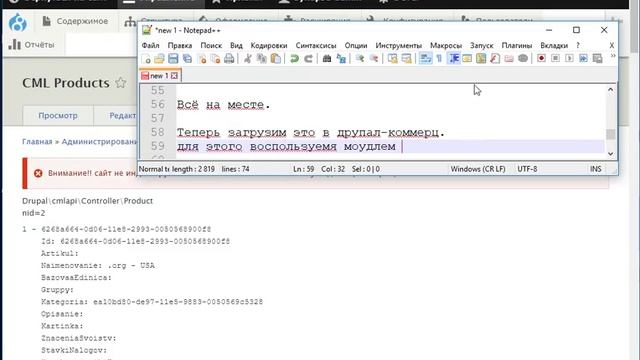Star the CML Products page shortcut
This screenshot has height=360, width=640.
pyautogui.click(x=120, y=82)
